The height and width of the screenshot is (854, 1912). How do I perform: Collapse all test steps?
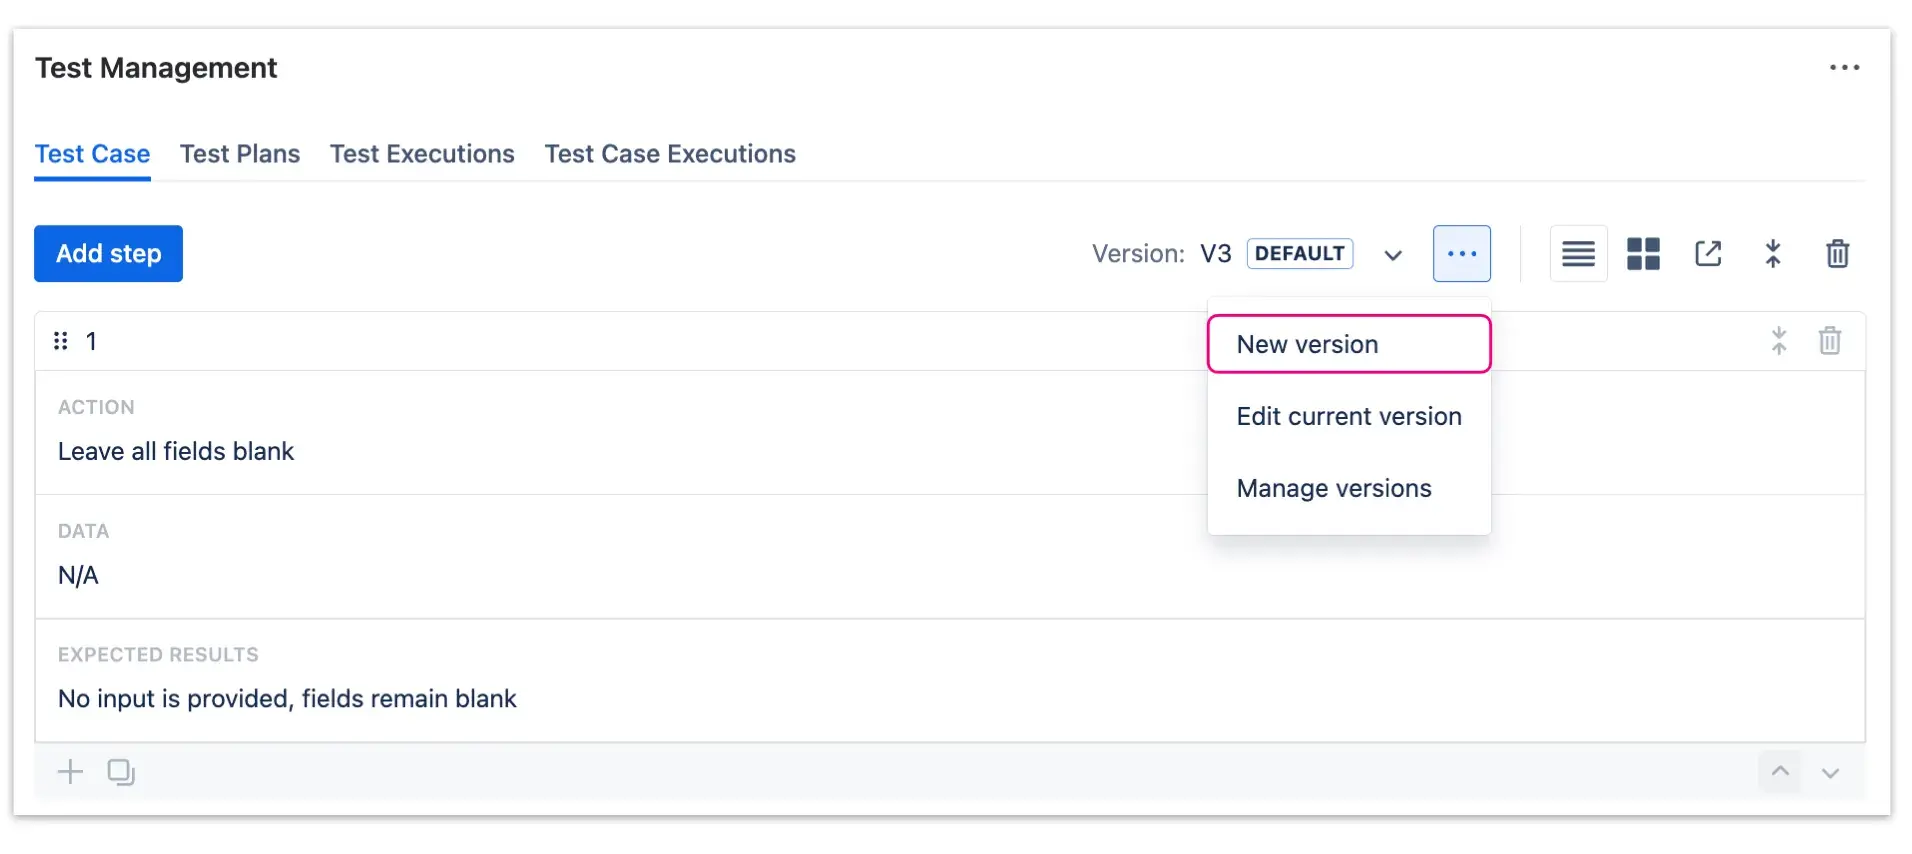coord(1773,253)
